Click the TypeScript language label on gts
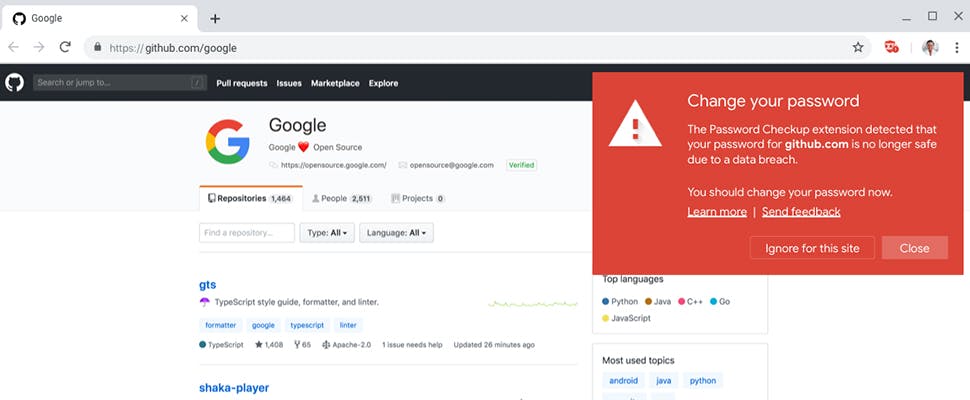This screenshot has width=970, height=400. [x=221, y=345]
